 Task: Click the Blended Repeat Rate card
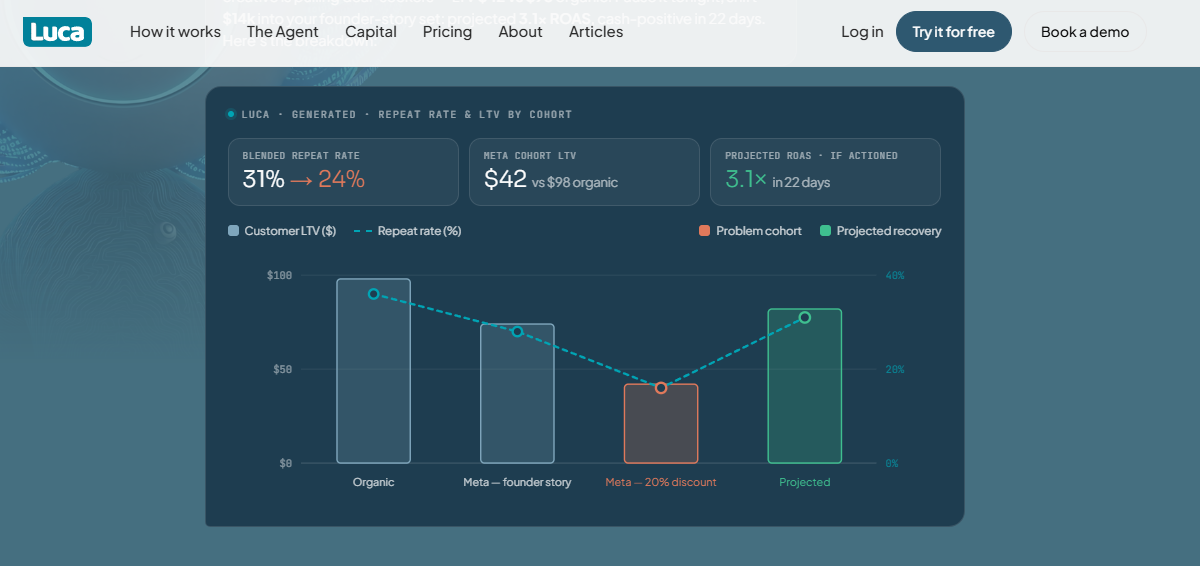coord(343,172)
